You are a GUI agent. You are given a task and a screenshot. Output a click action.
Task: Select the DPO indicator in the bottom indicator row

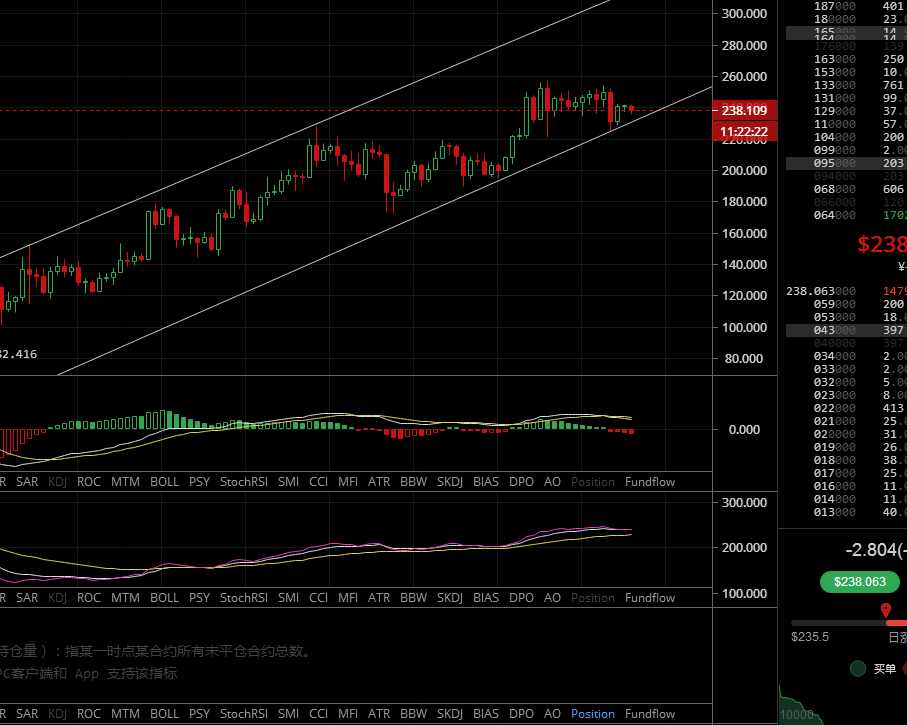(x=521, y=714)
